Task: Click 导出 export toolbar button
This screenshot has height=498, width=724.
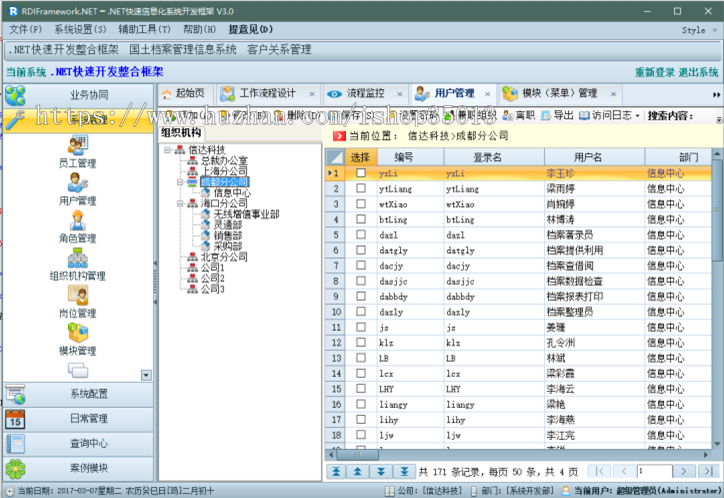Action: pyautogui.click(x=557, y=115)
